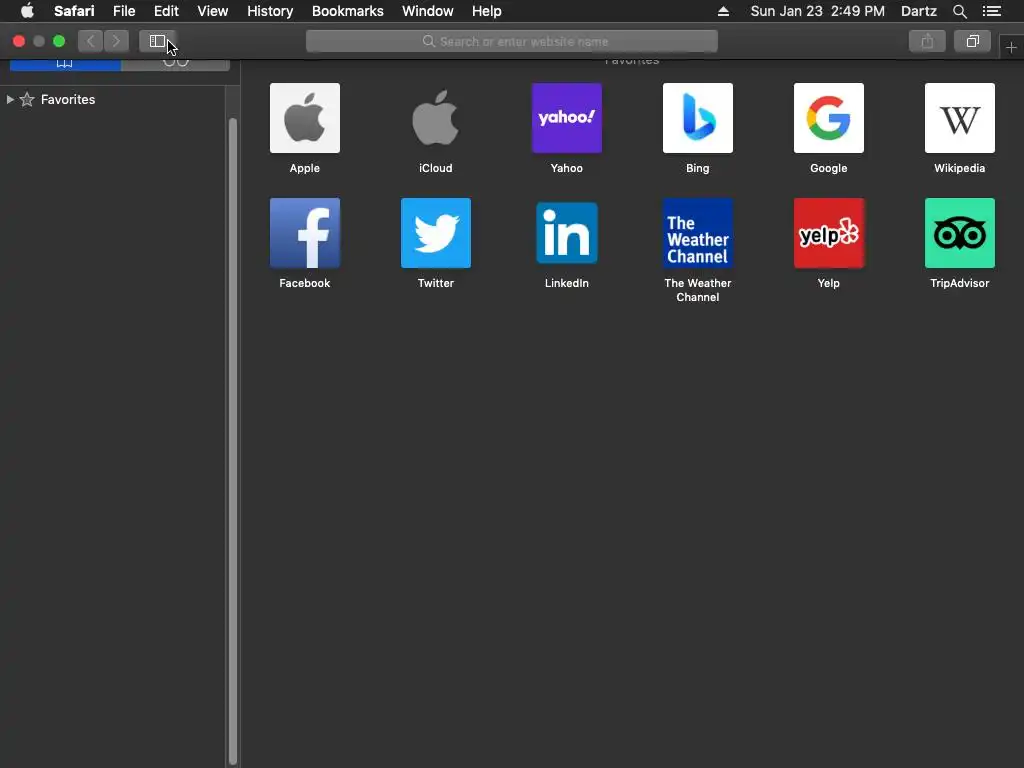Open the File menu
Image resolution: width=1024 pixels, height=768 pixels.
[x=124, y=11]
